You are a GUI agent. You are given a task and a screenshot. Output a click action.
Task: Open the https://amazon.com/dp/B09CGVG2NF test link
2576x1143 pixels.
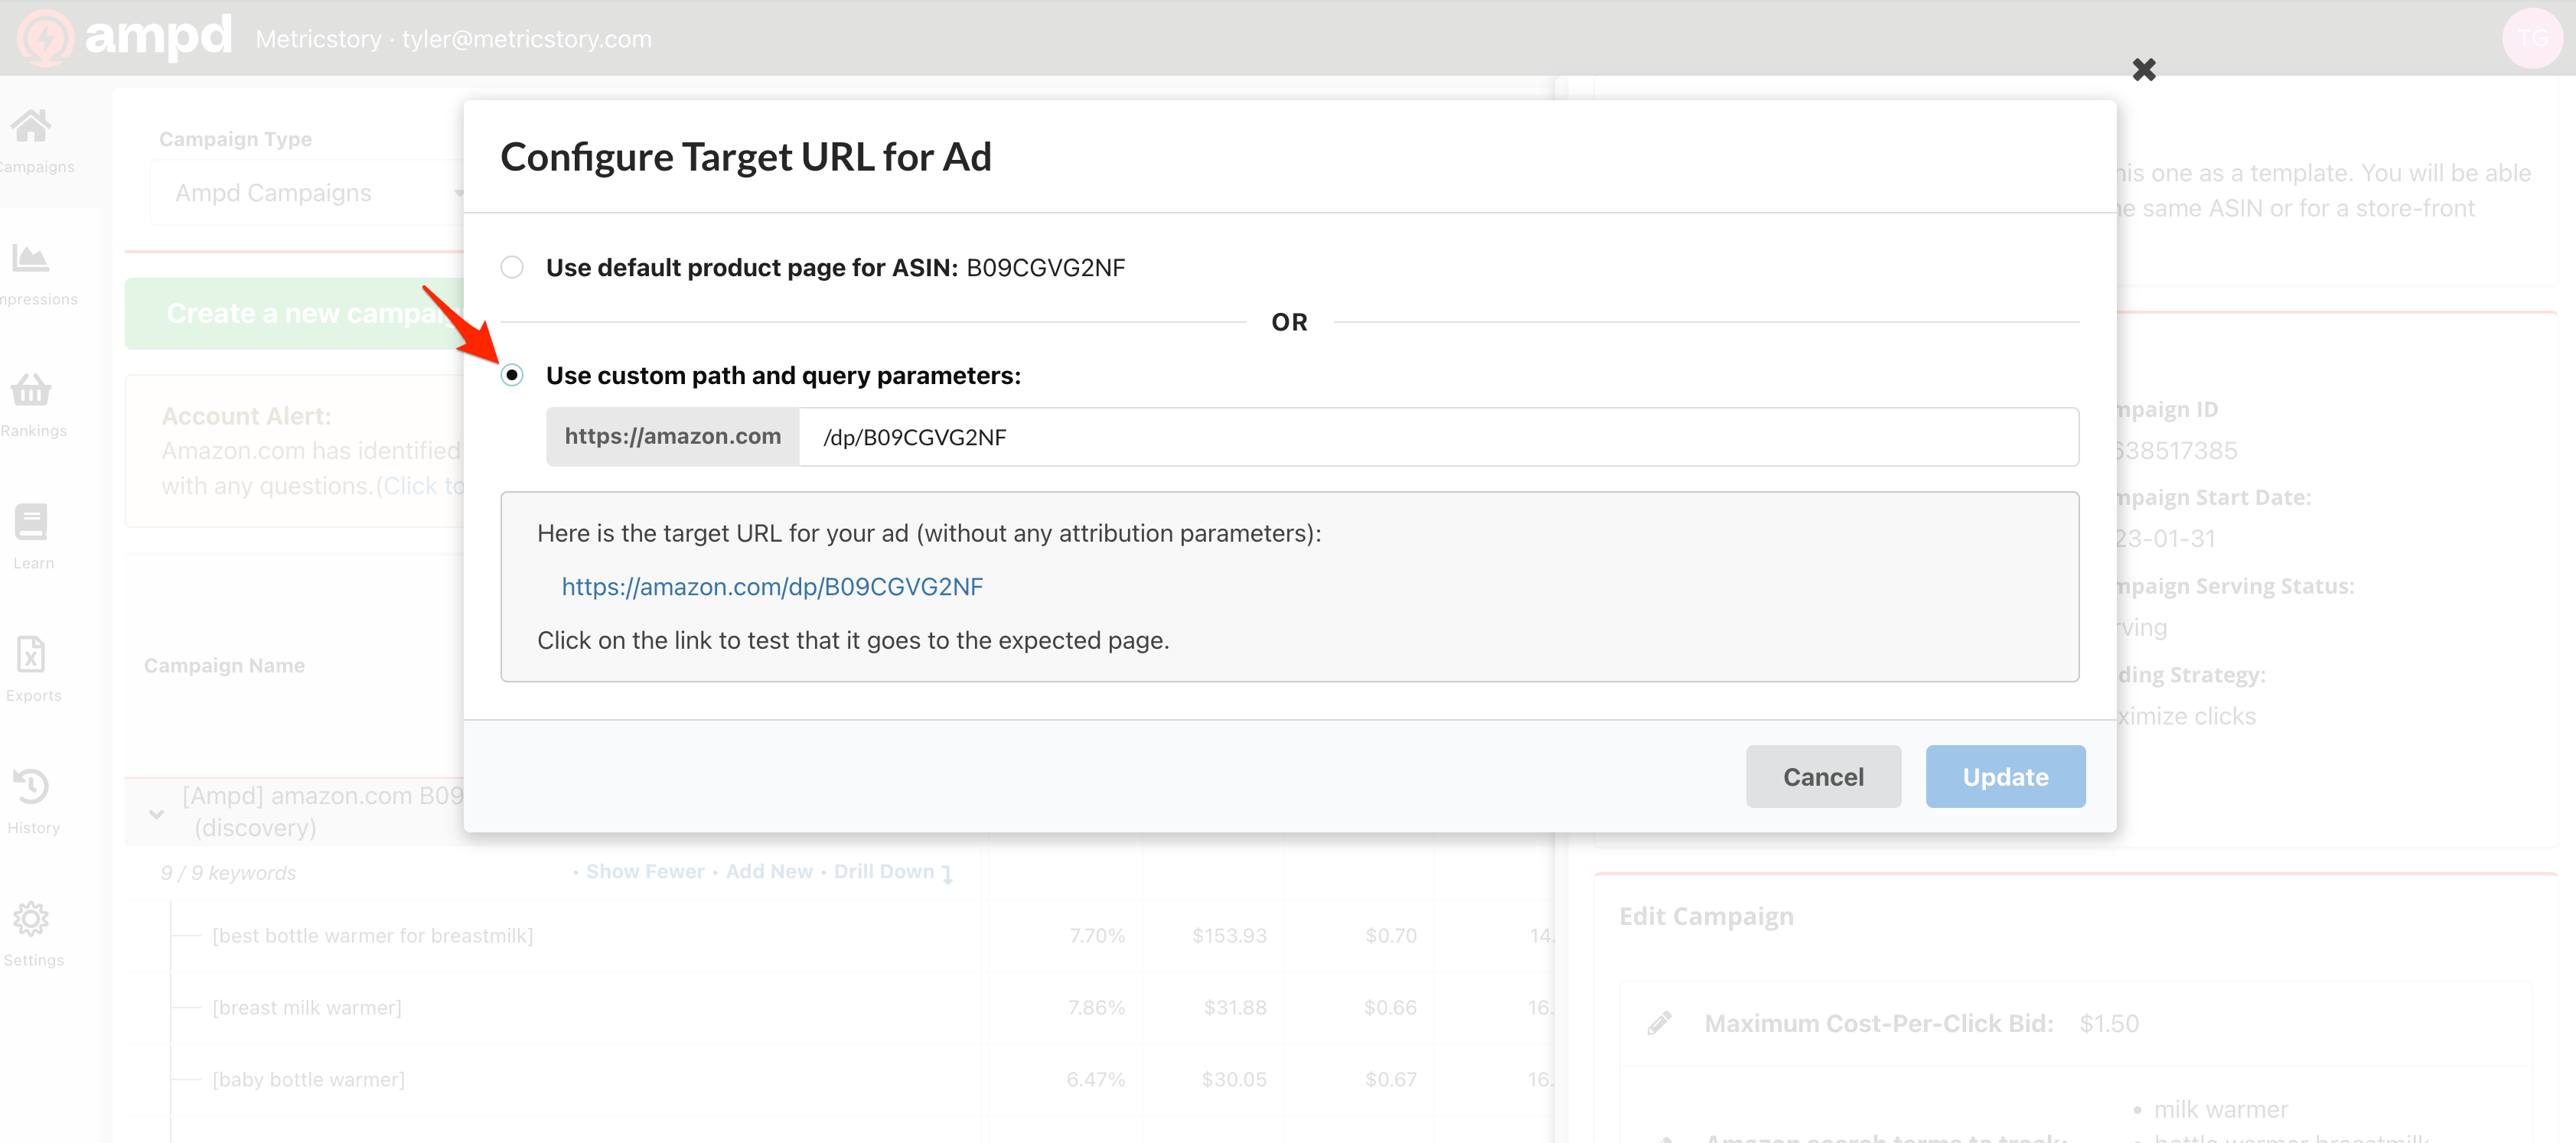coord(772,586)
